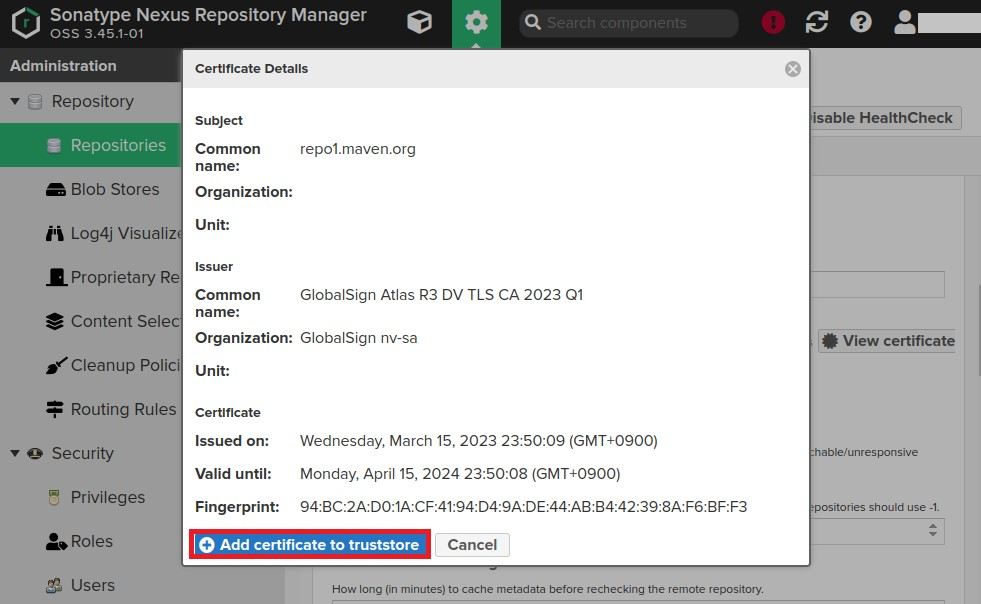Open the Browse cube icon
981x604 pixels.
pos(419,23)
